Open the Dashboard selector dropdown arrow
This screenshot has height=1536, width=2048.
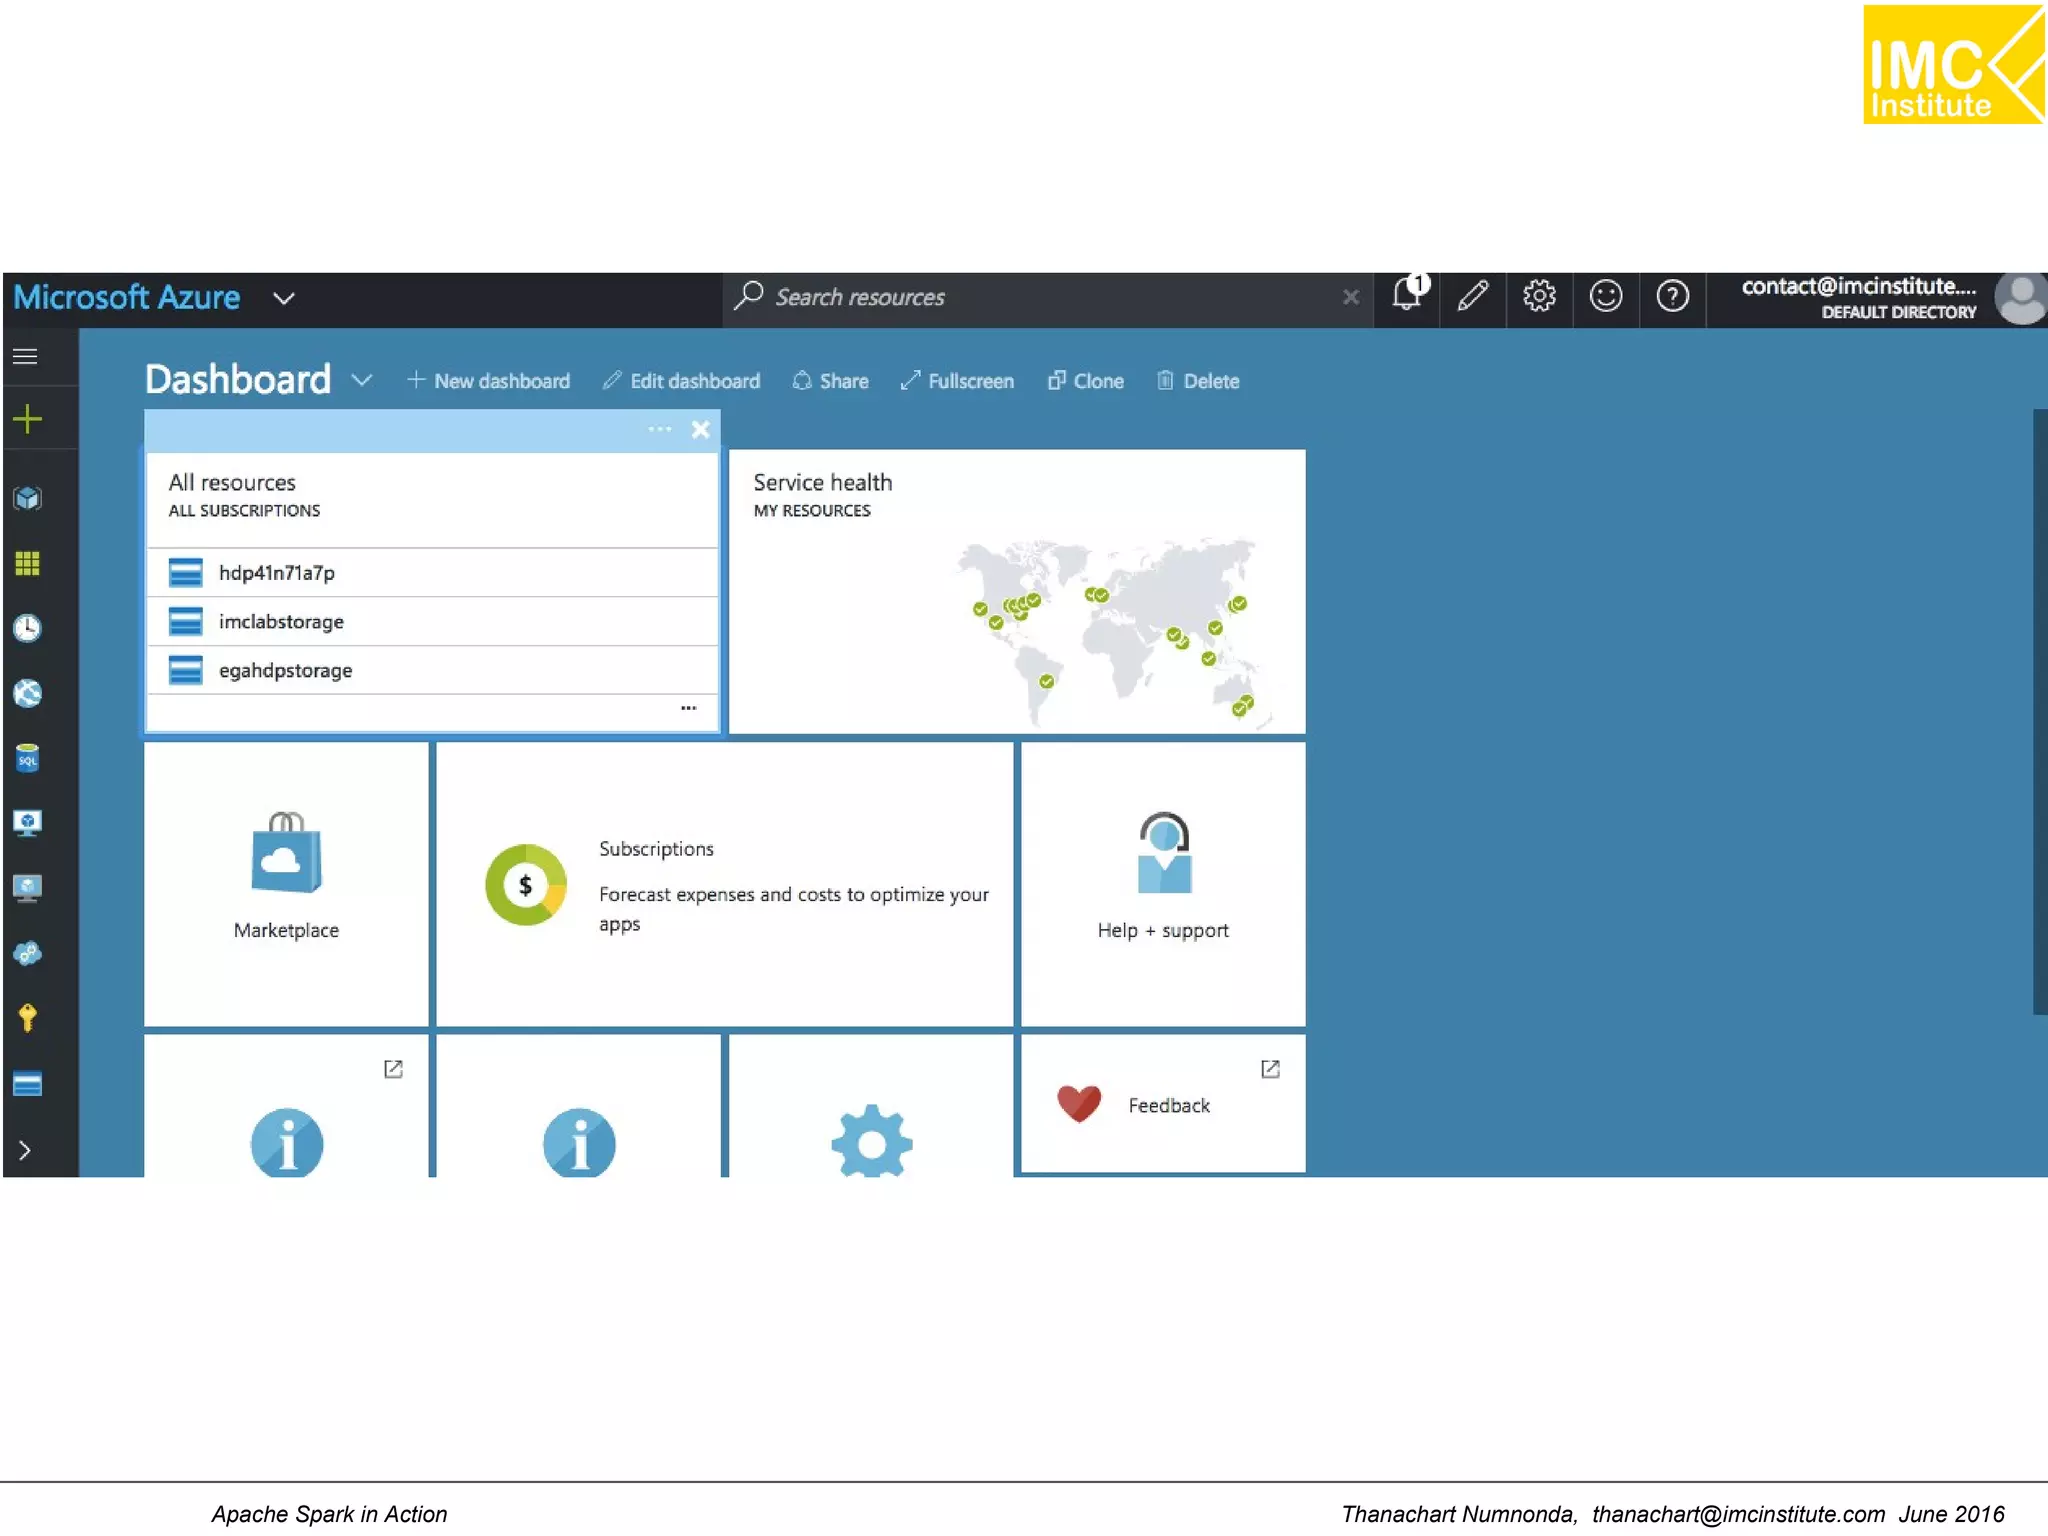(x=362, y=381)
